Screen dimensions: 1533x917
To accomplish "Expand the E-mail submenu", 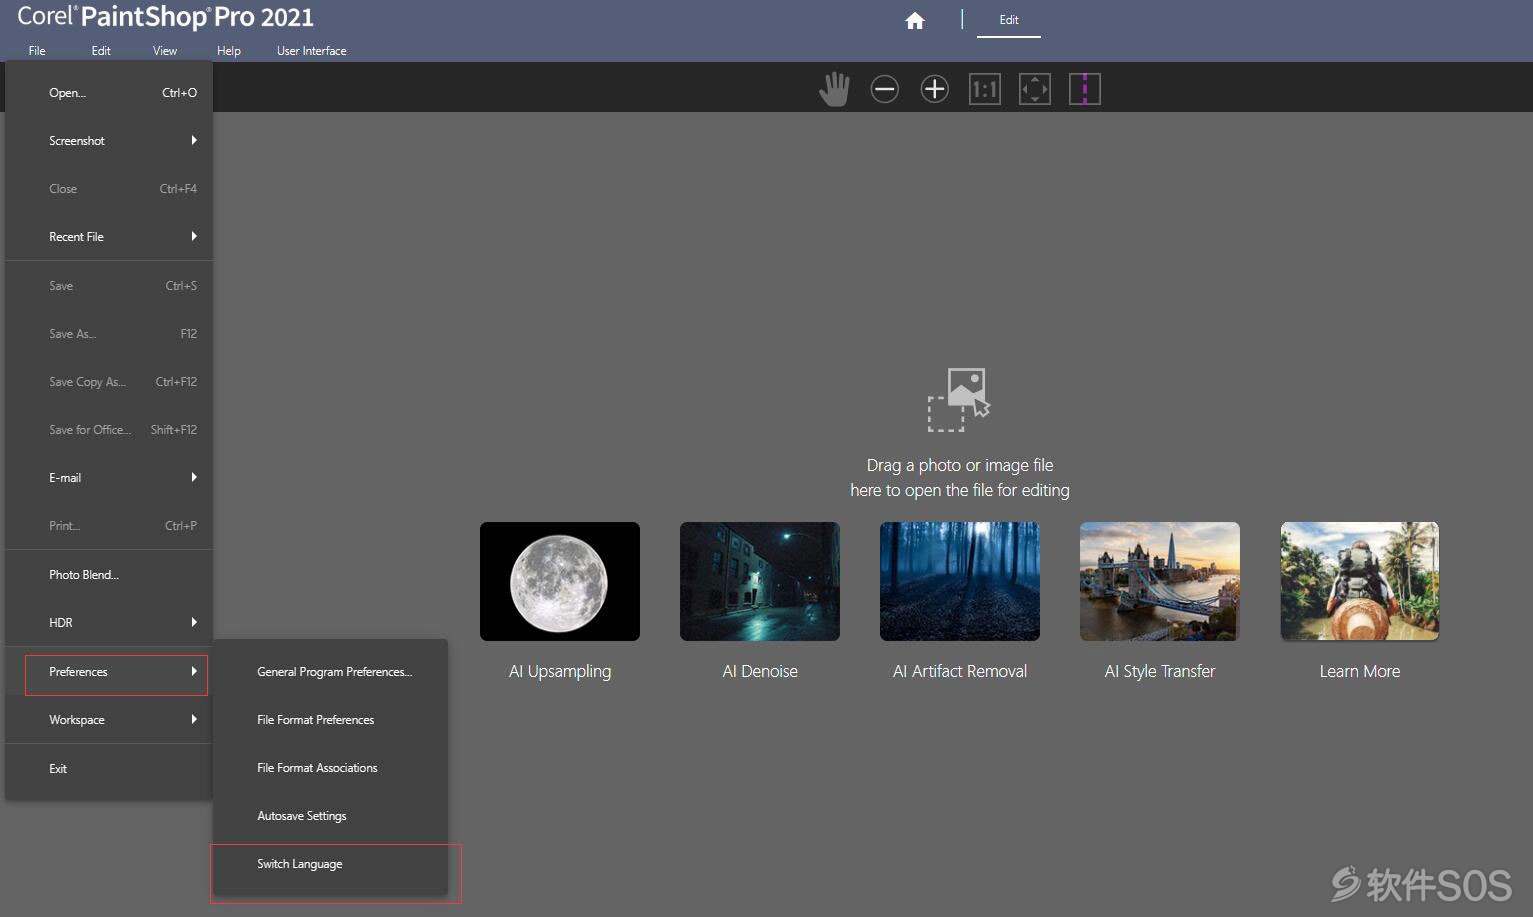I will (x=109, y=478).
